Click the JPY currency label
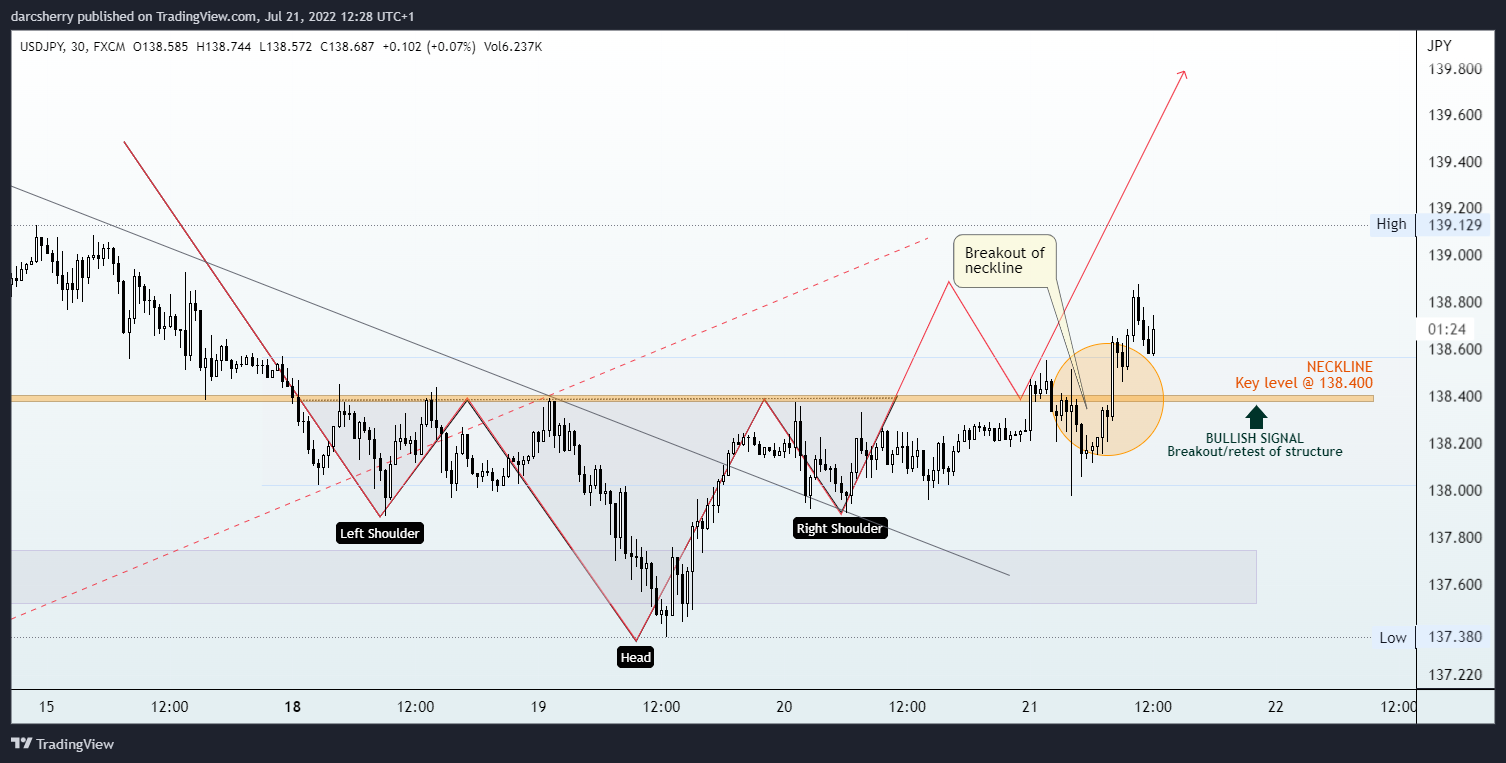1506x763 pixels. (x=1439, y=45)
